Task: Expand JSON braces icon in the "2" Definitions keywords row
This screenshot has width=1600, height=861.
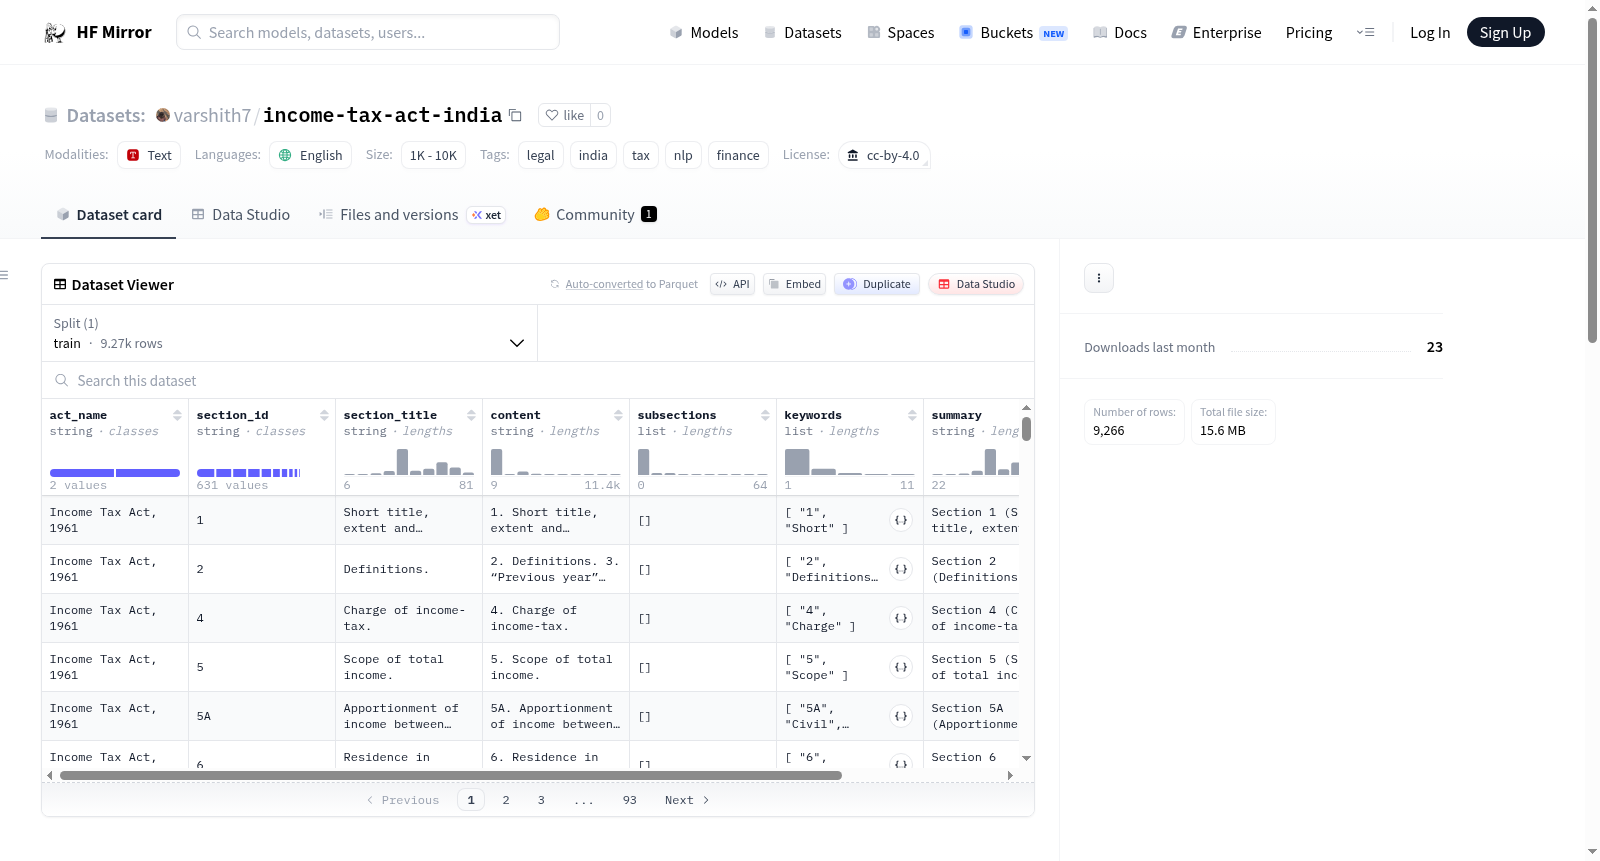Action: point(901,569)
